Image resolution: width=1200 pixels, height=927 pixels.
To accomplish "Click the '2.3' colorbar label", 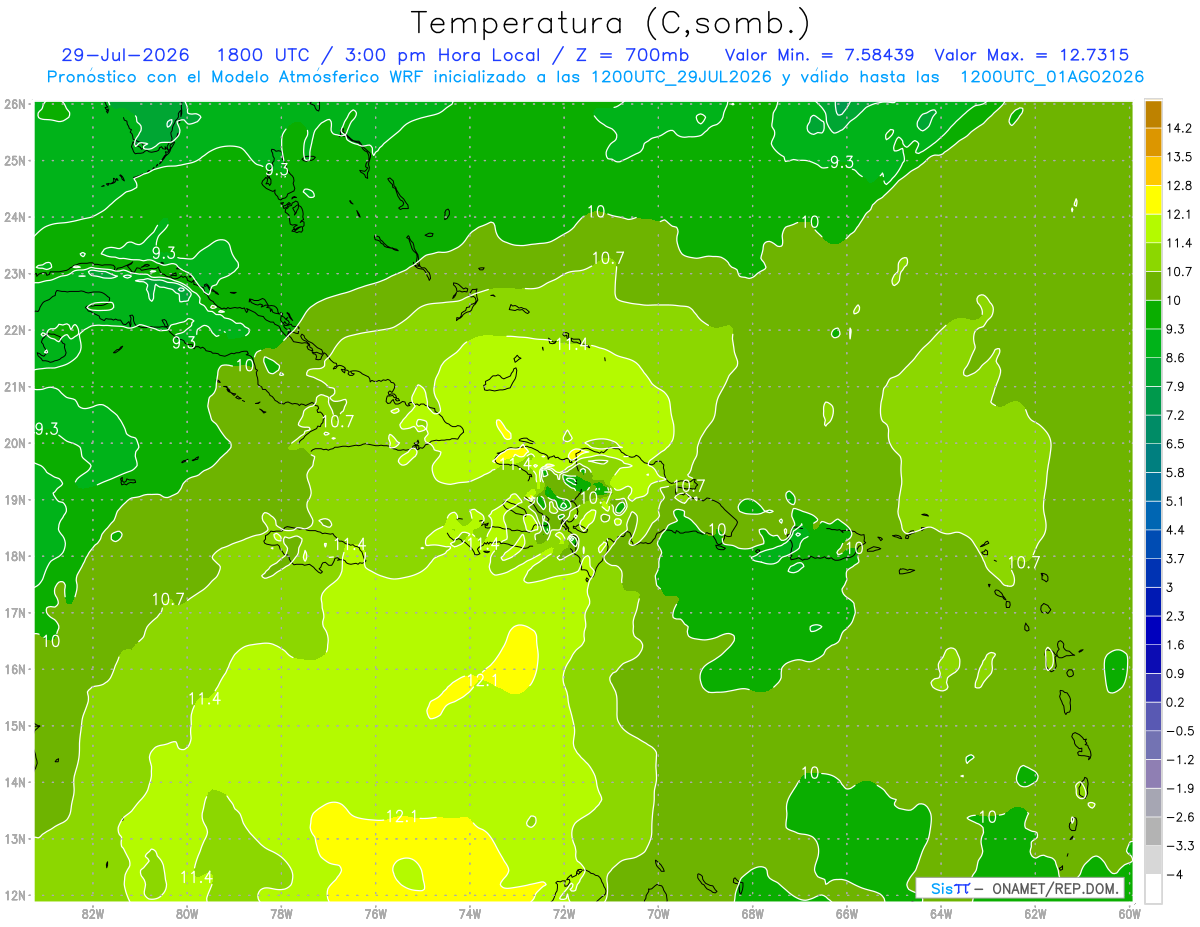I will point(1176,615).
